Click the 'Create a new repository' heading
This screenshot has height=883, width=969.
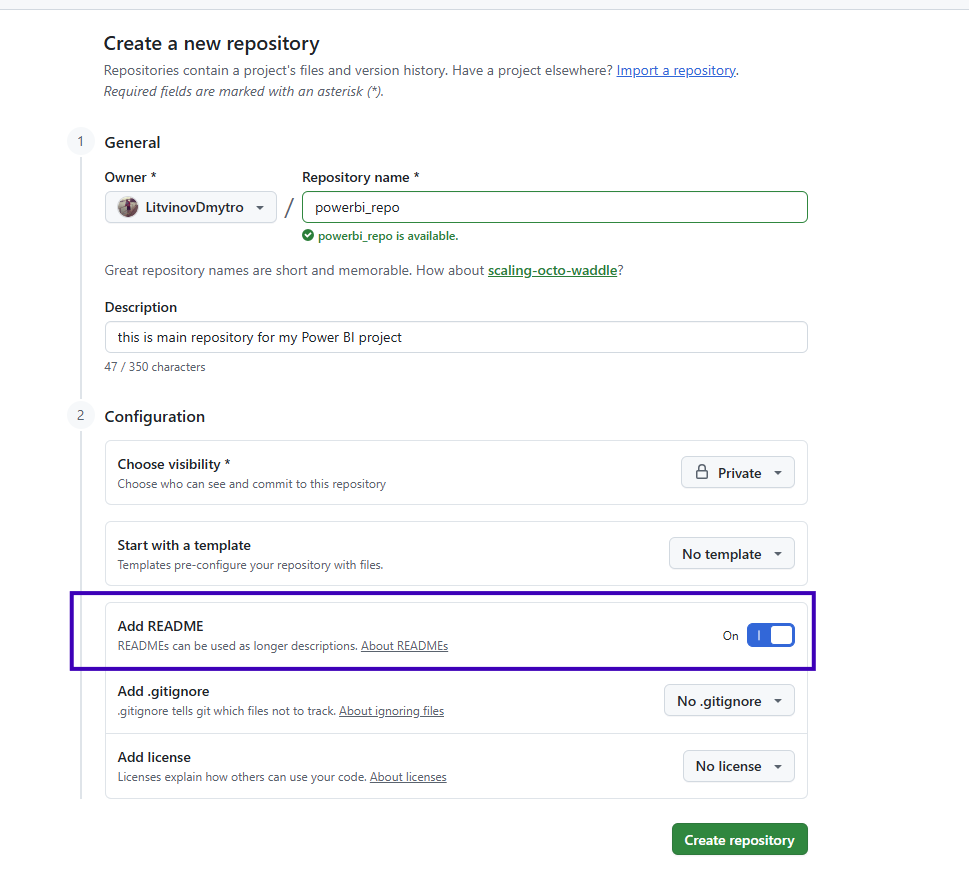tap(211, 43)
